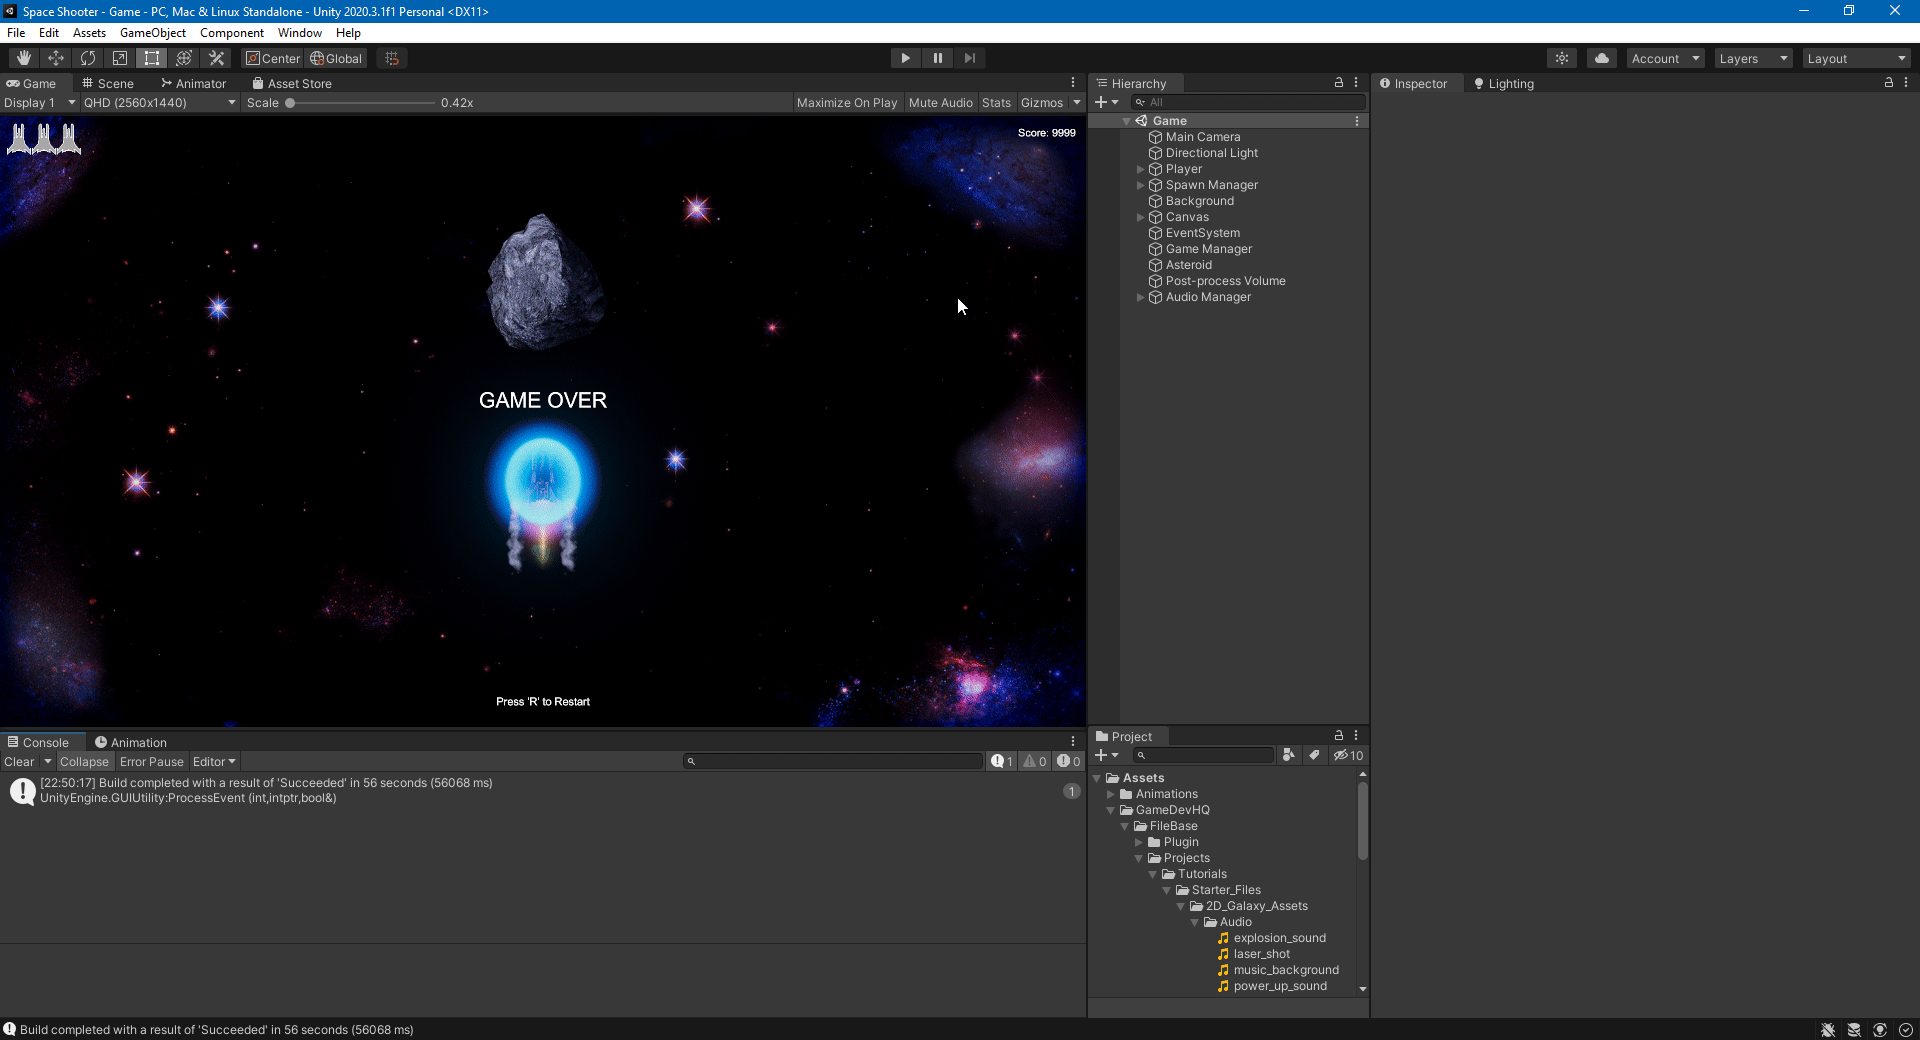Switch to the Animation tab
The width and height of the screenshot is (1920, 1040).
pos(131,742)
